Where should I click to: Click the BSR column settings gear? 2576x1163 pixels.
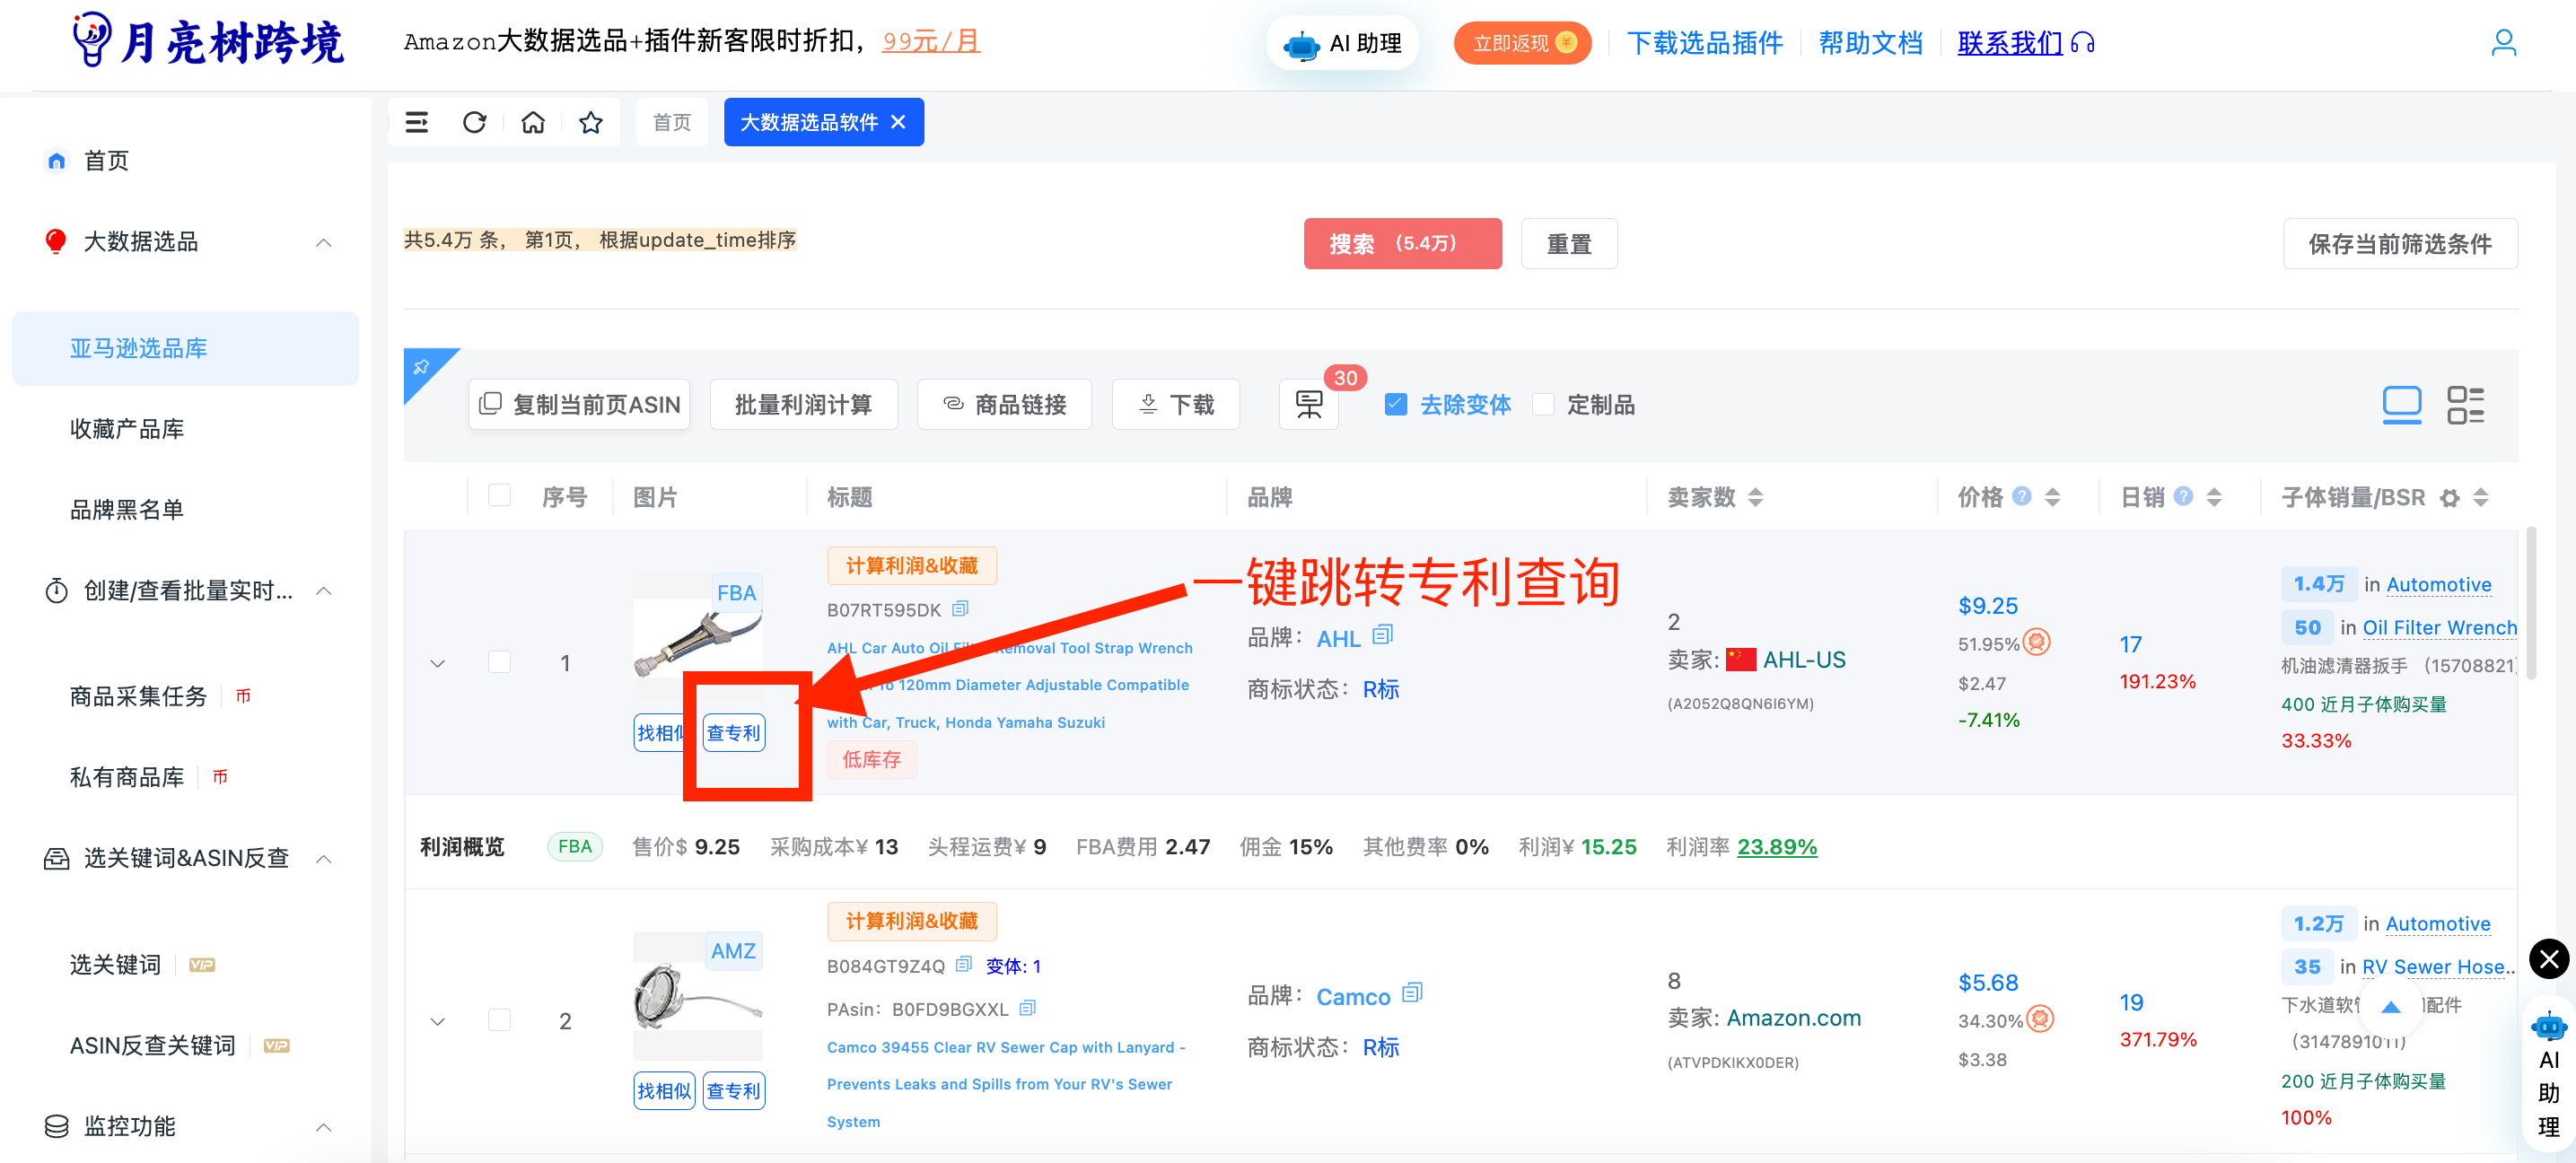pos(2449,498)
